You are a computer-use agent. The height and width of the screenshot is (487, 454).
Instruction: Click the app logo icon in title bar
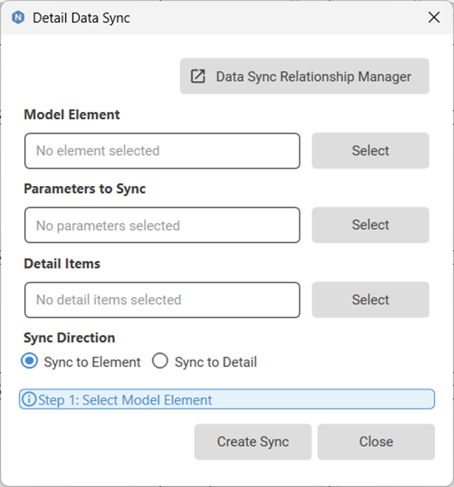pos(18,17)
